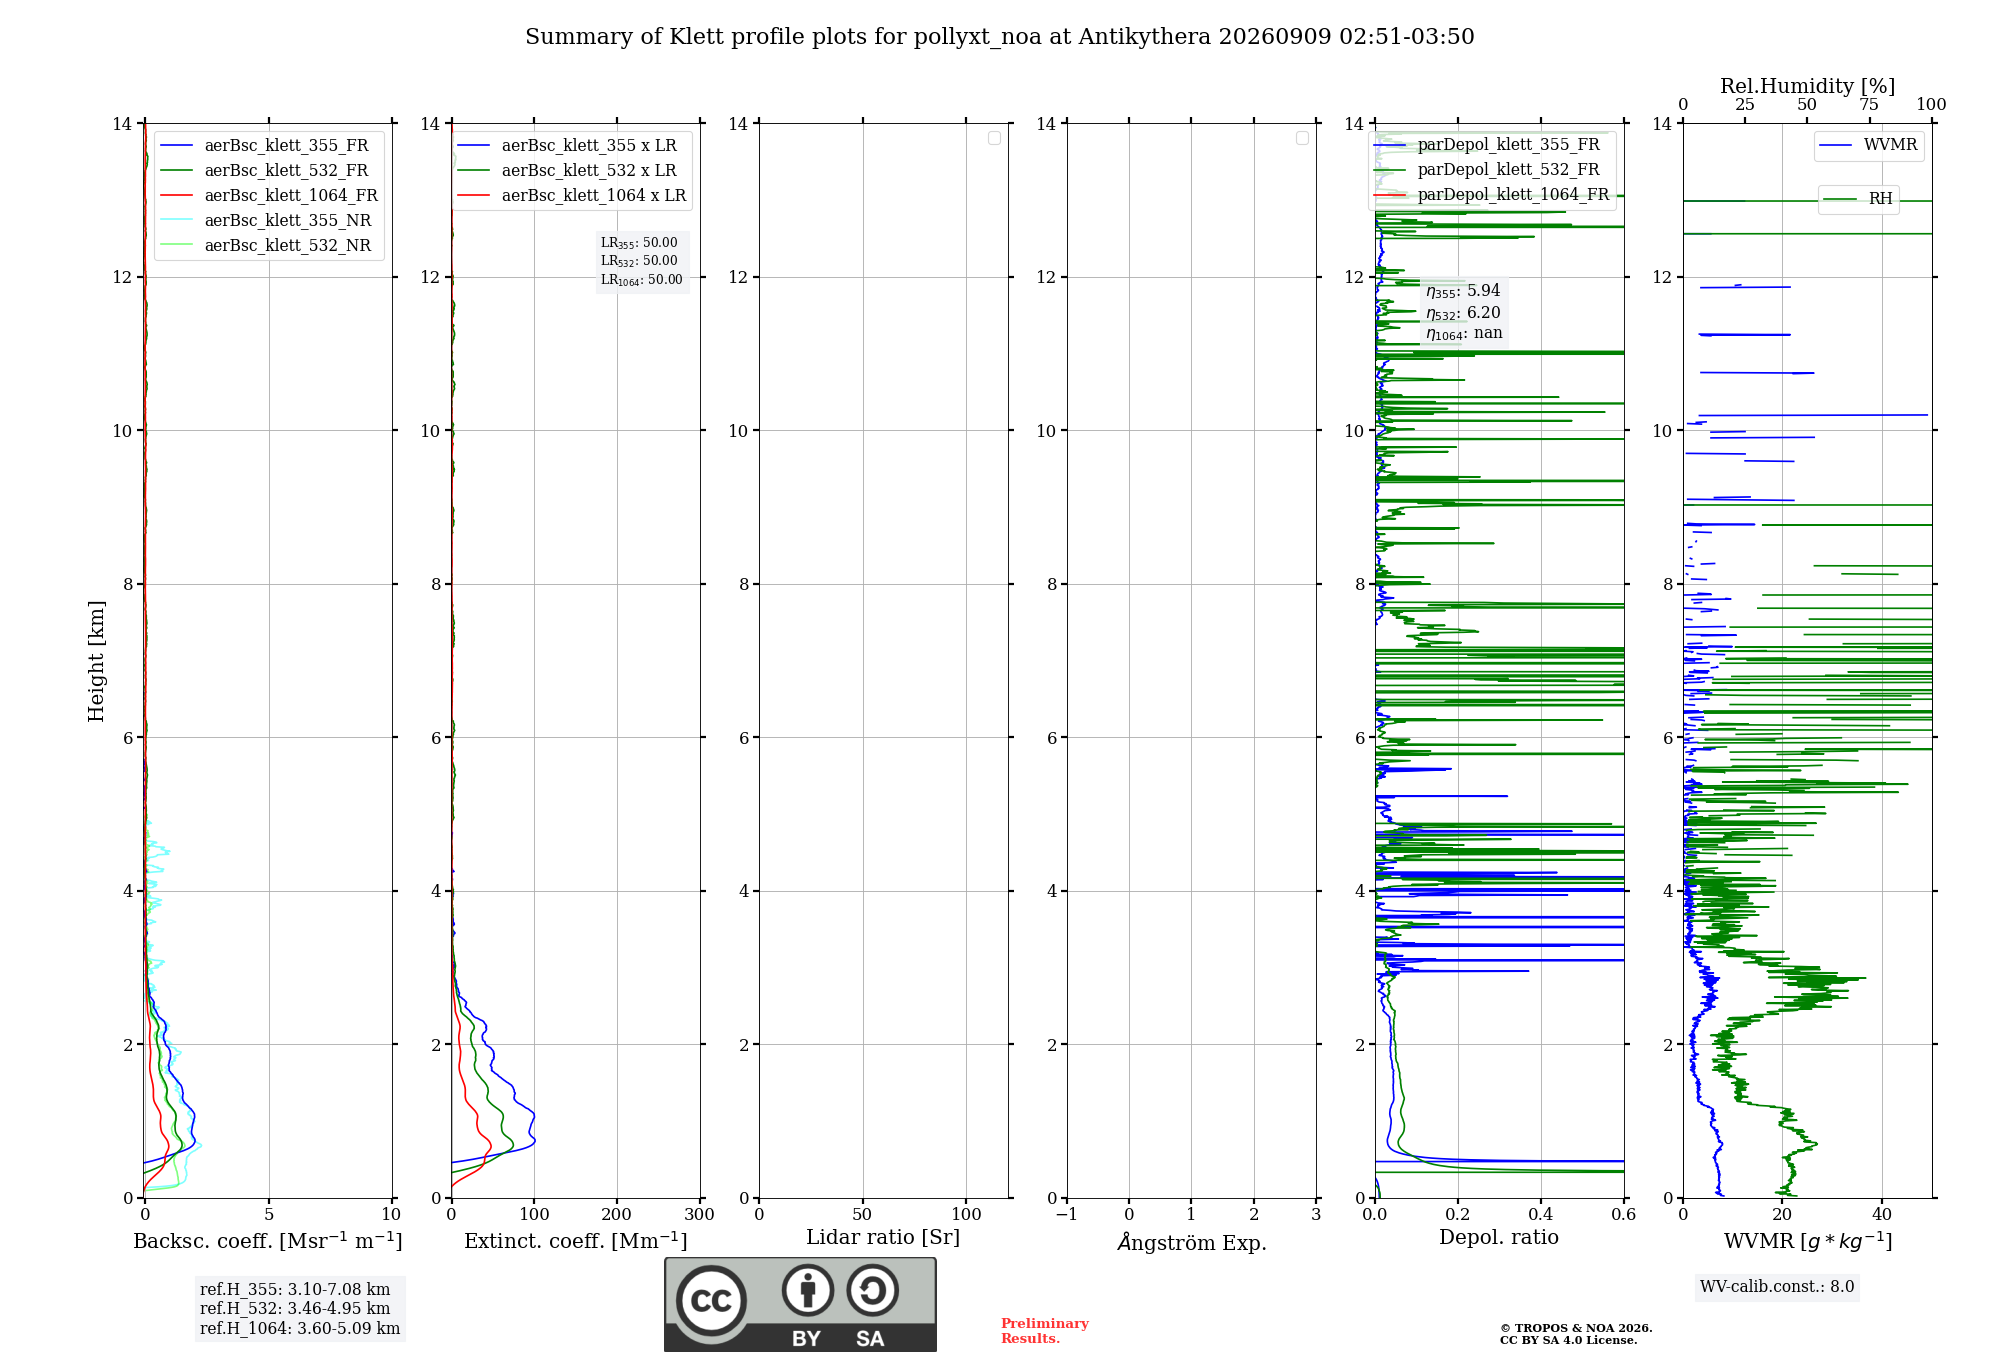2000x1360 pixels.
Task: Click the aerBsc_klett_355_NR legend entry
Action: tap(266, 220)
